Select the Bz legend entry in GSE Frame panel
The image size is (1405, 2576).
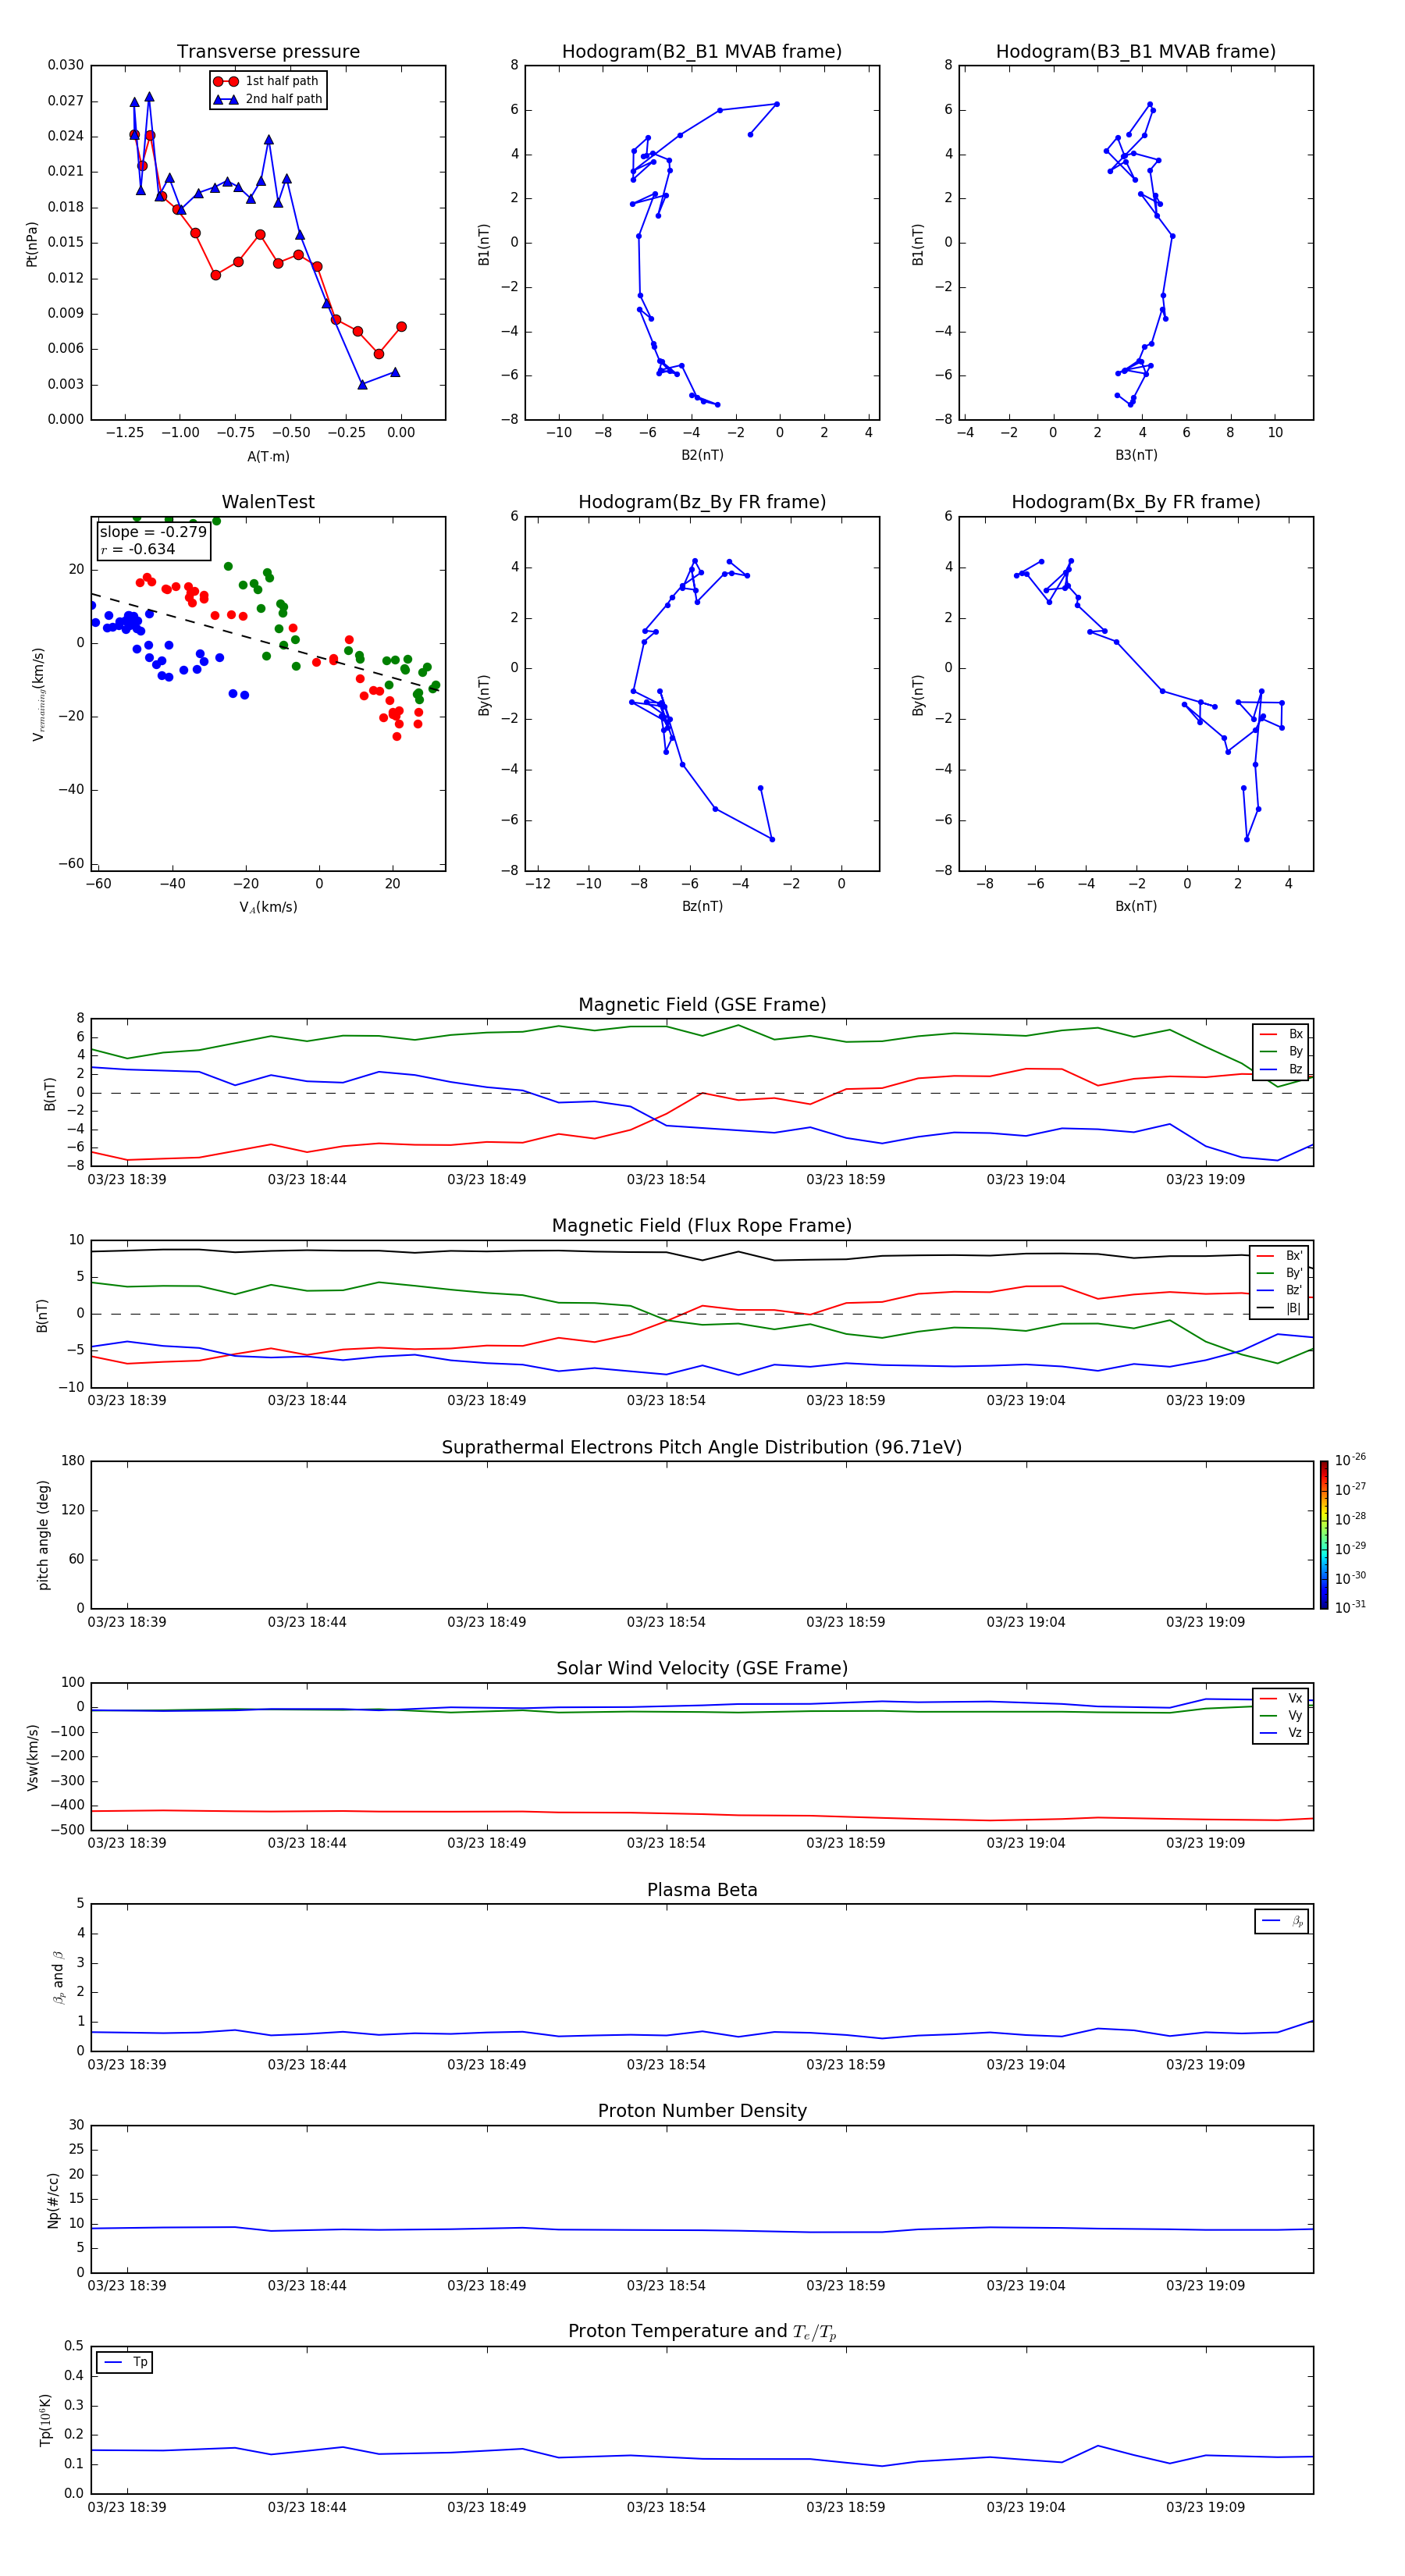(x=1281, y=1069)
